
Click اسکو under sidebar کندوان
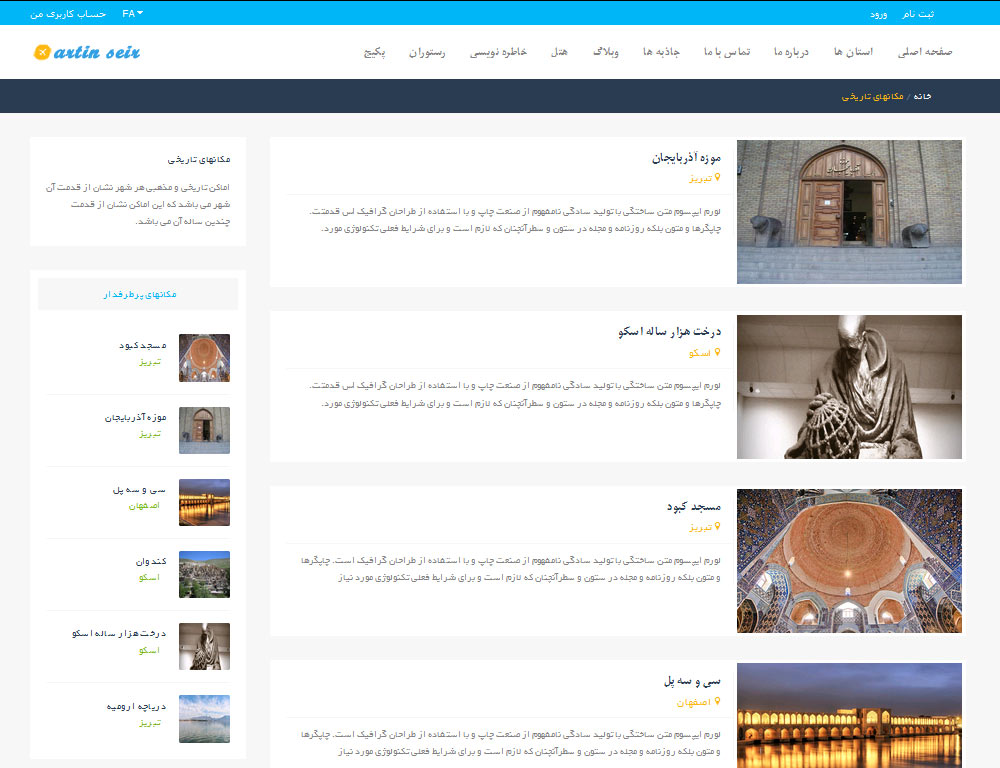click(149, 577)
